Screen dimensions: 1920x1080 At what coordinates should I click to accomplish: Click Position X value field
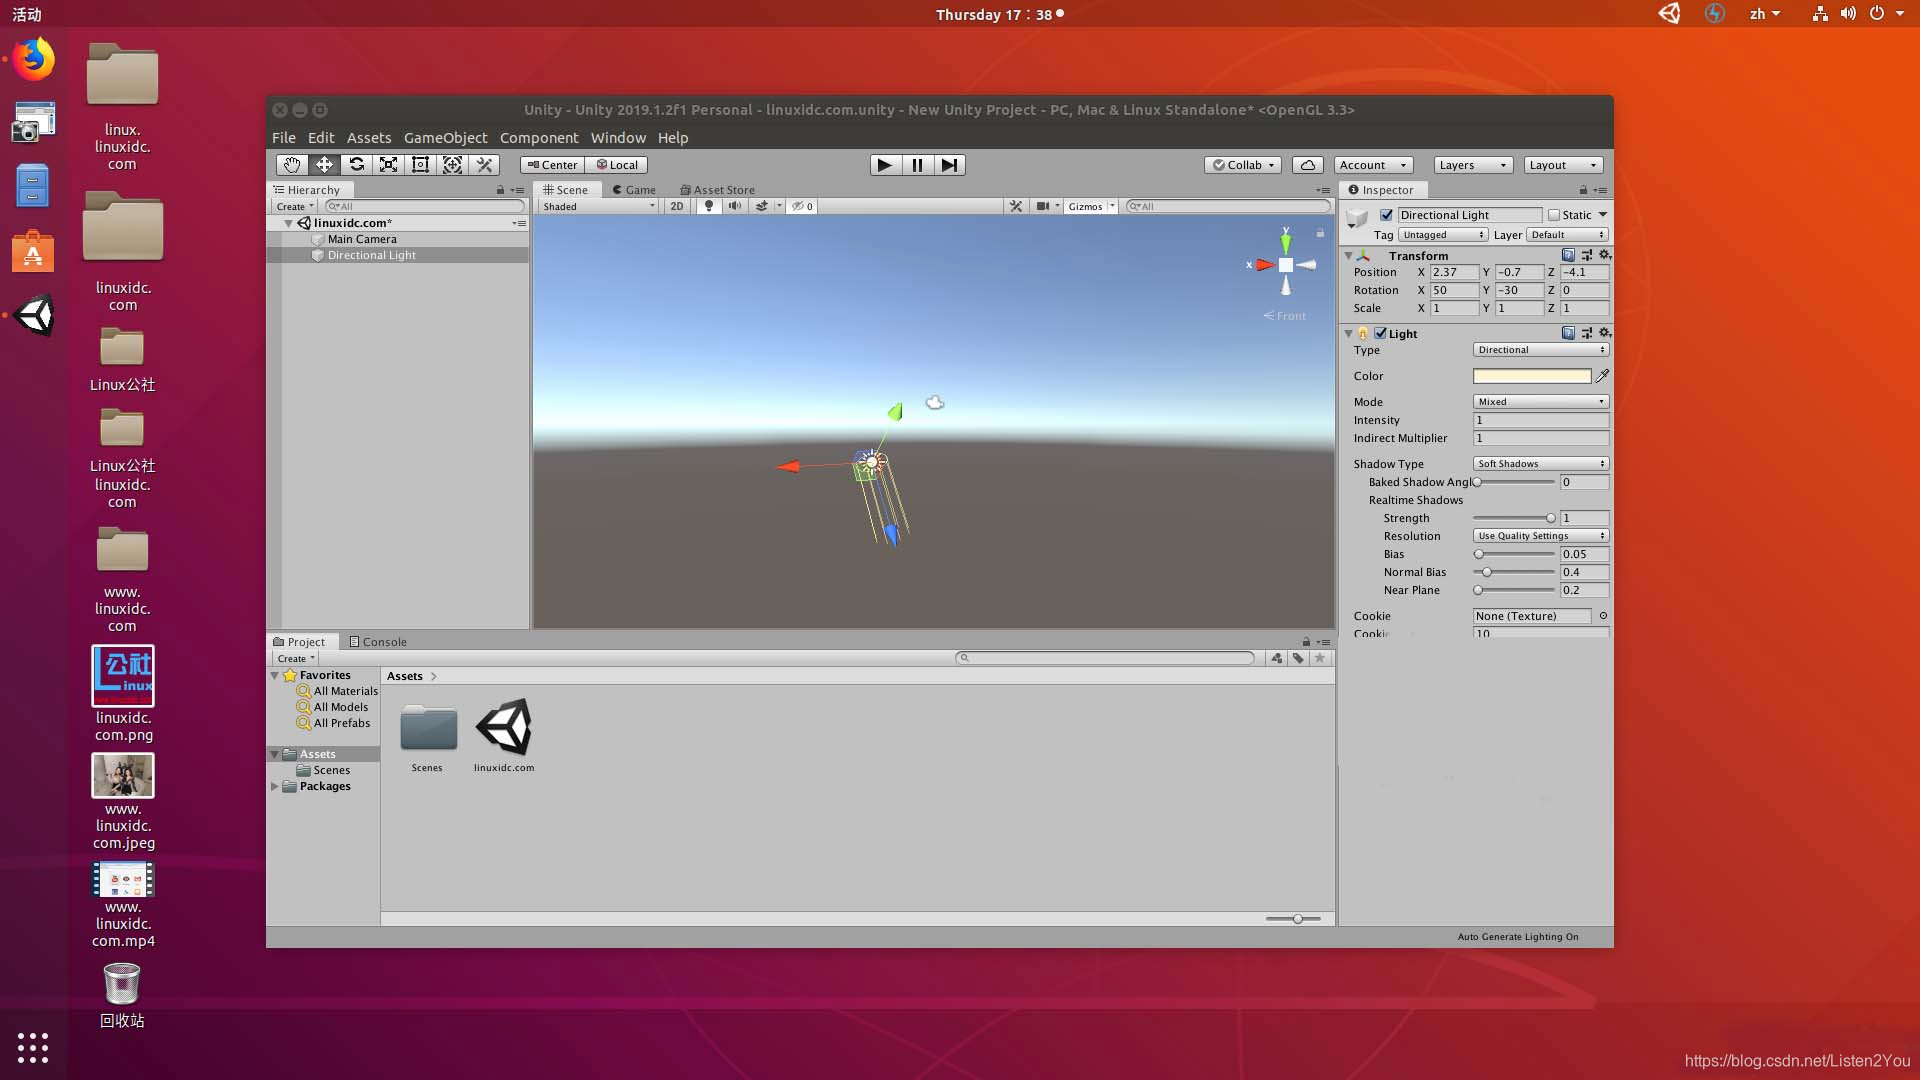click(1454, 272)
